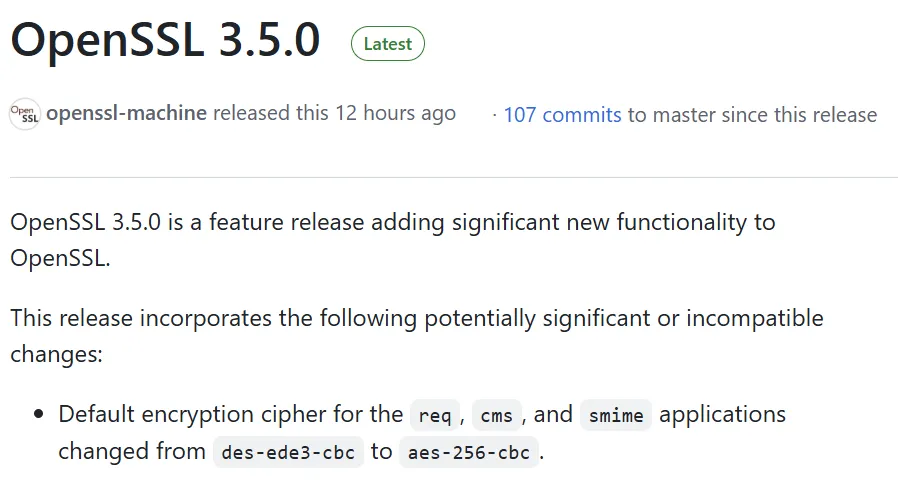
Task: Click the green Latest release badge
Action: click(387, 44)
